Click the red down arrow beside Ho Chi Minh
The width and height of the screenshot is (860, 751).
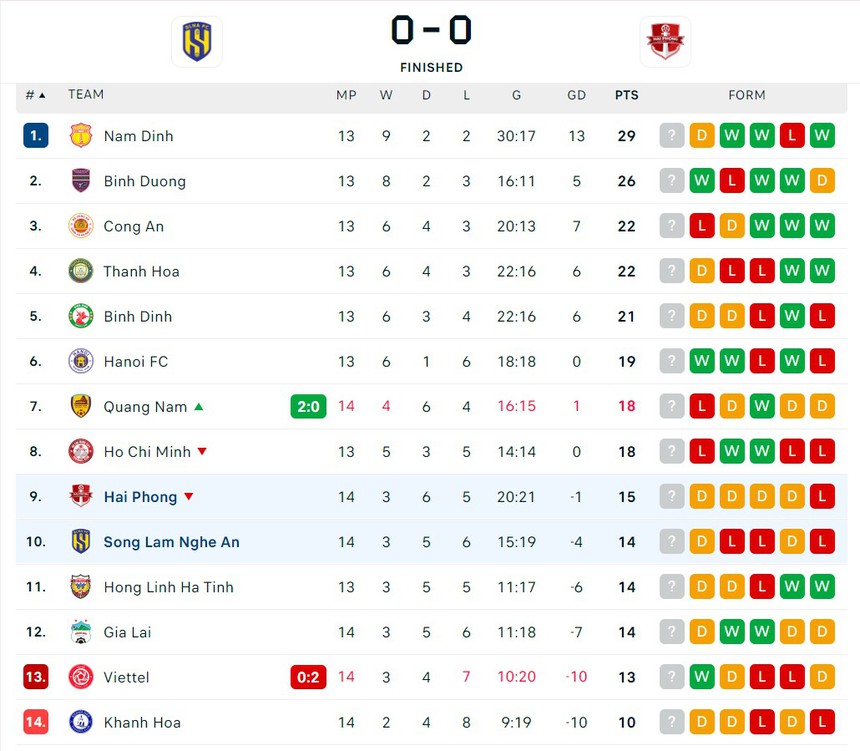[x=202, y=452]
